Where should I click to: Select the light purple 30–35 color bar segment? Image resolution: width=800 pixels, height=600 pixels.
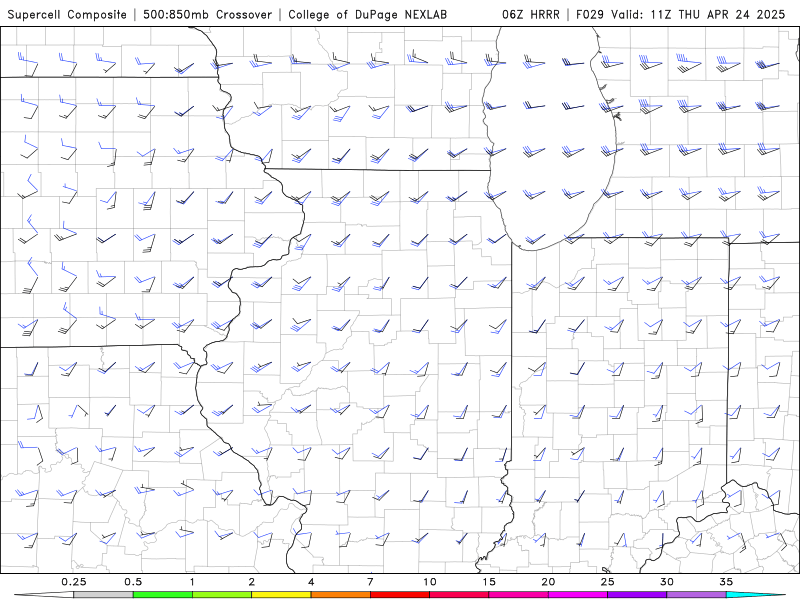click(x=696, y=595)
